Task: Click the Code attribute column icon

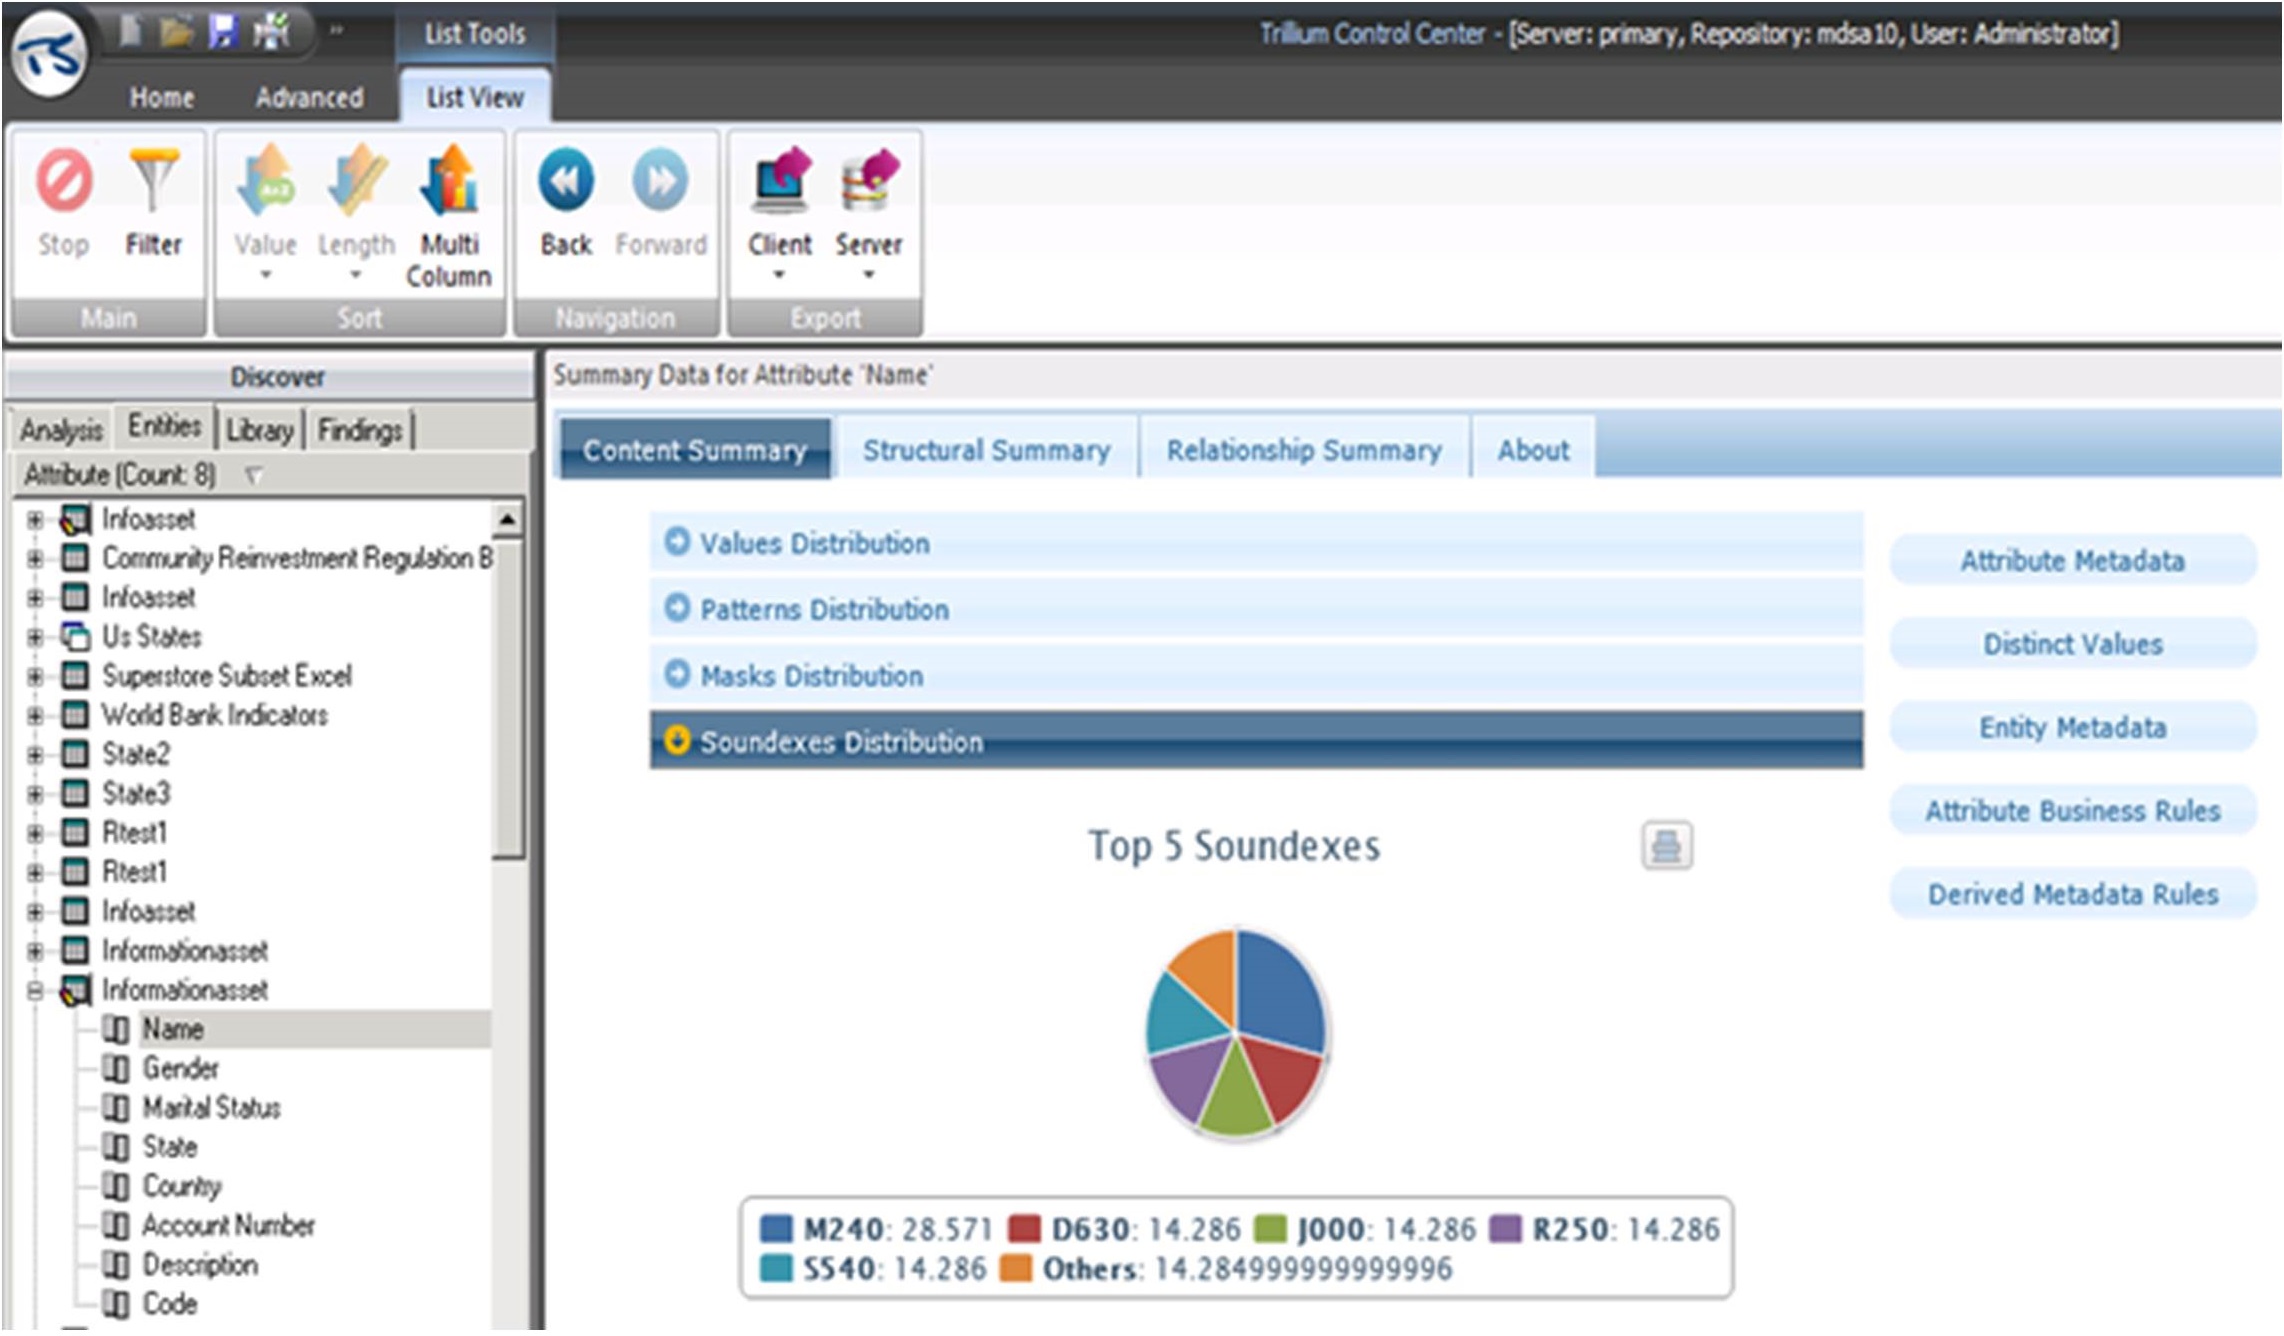Action: pyautogui.click(x=116, y=1304)
